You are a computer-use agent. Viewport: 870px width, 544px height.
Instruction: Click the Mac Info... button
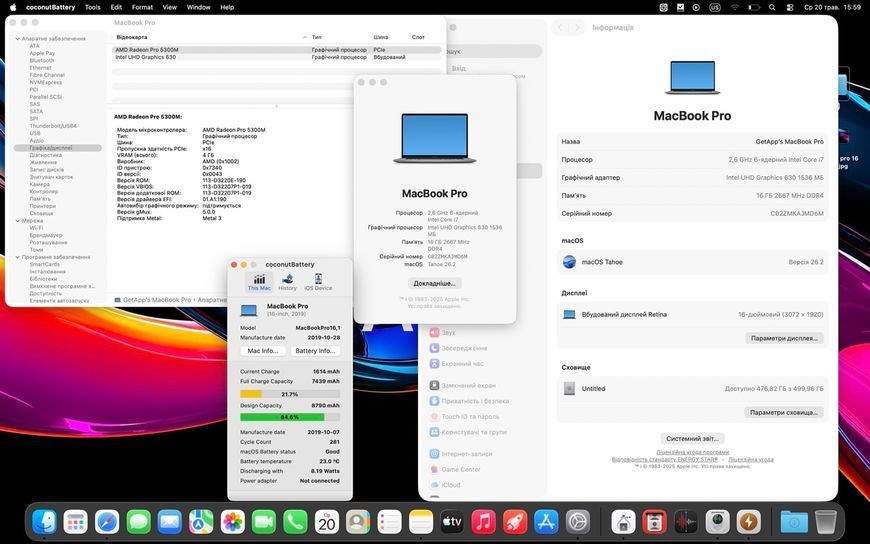[x=263, y=351]
